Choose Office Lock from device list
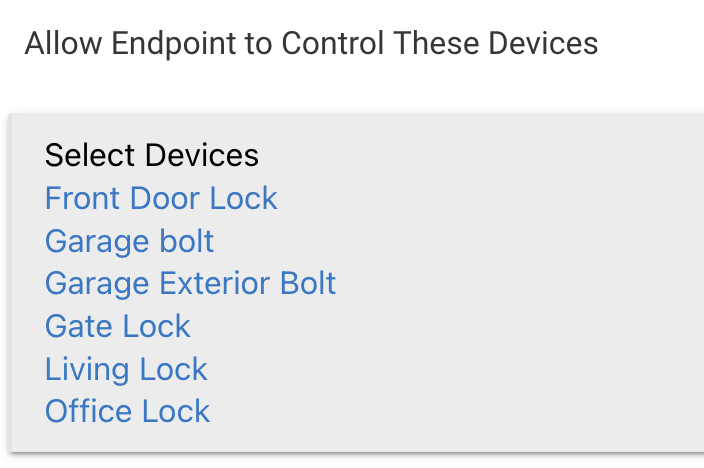This screenshot has width=704, height=468. [127, 411]
